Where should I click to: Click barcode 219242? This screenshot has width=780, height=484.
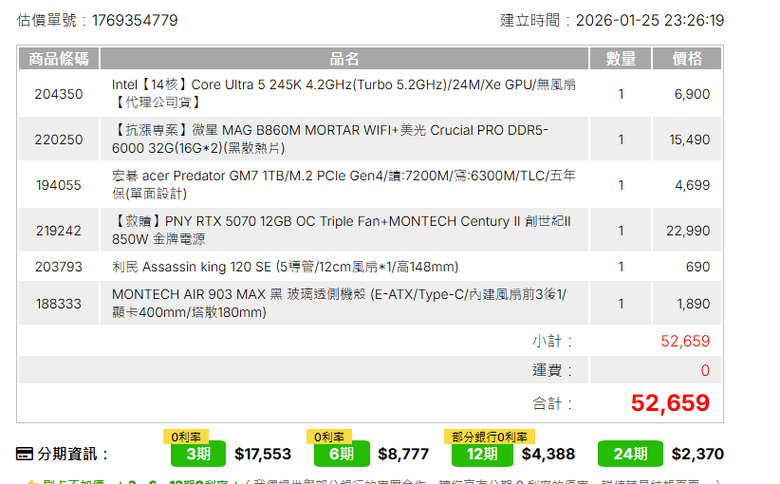click(59, 231)
